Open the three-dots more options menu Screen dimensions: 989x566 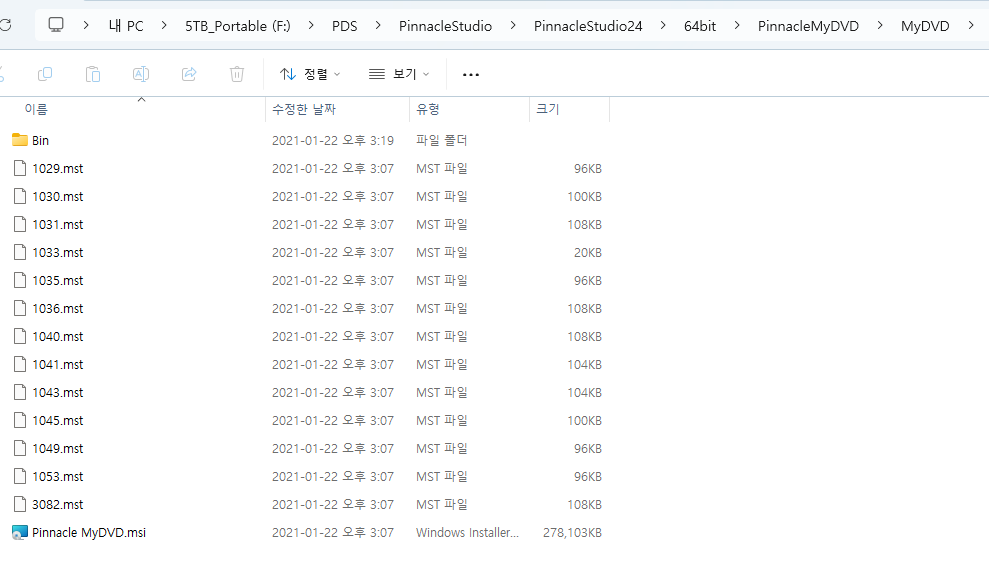click(471, 74)
